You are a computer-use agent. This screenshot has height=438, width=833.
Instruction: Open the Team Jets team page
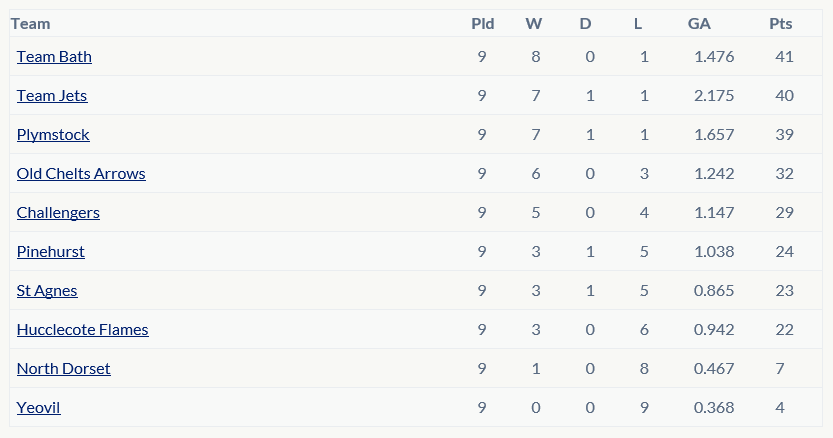(52, 96)
